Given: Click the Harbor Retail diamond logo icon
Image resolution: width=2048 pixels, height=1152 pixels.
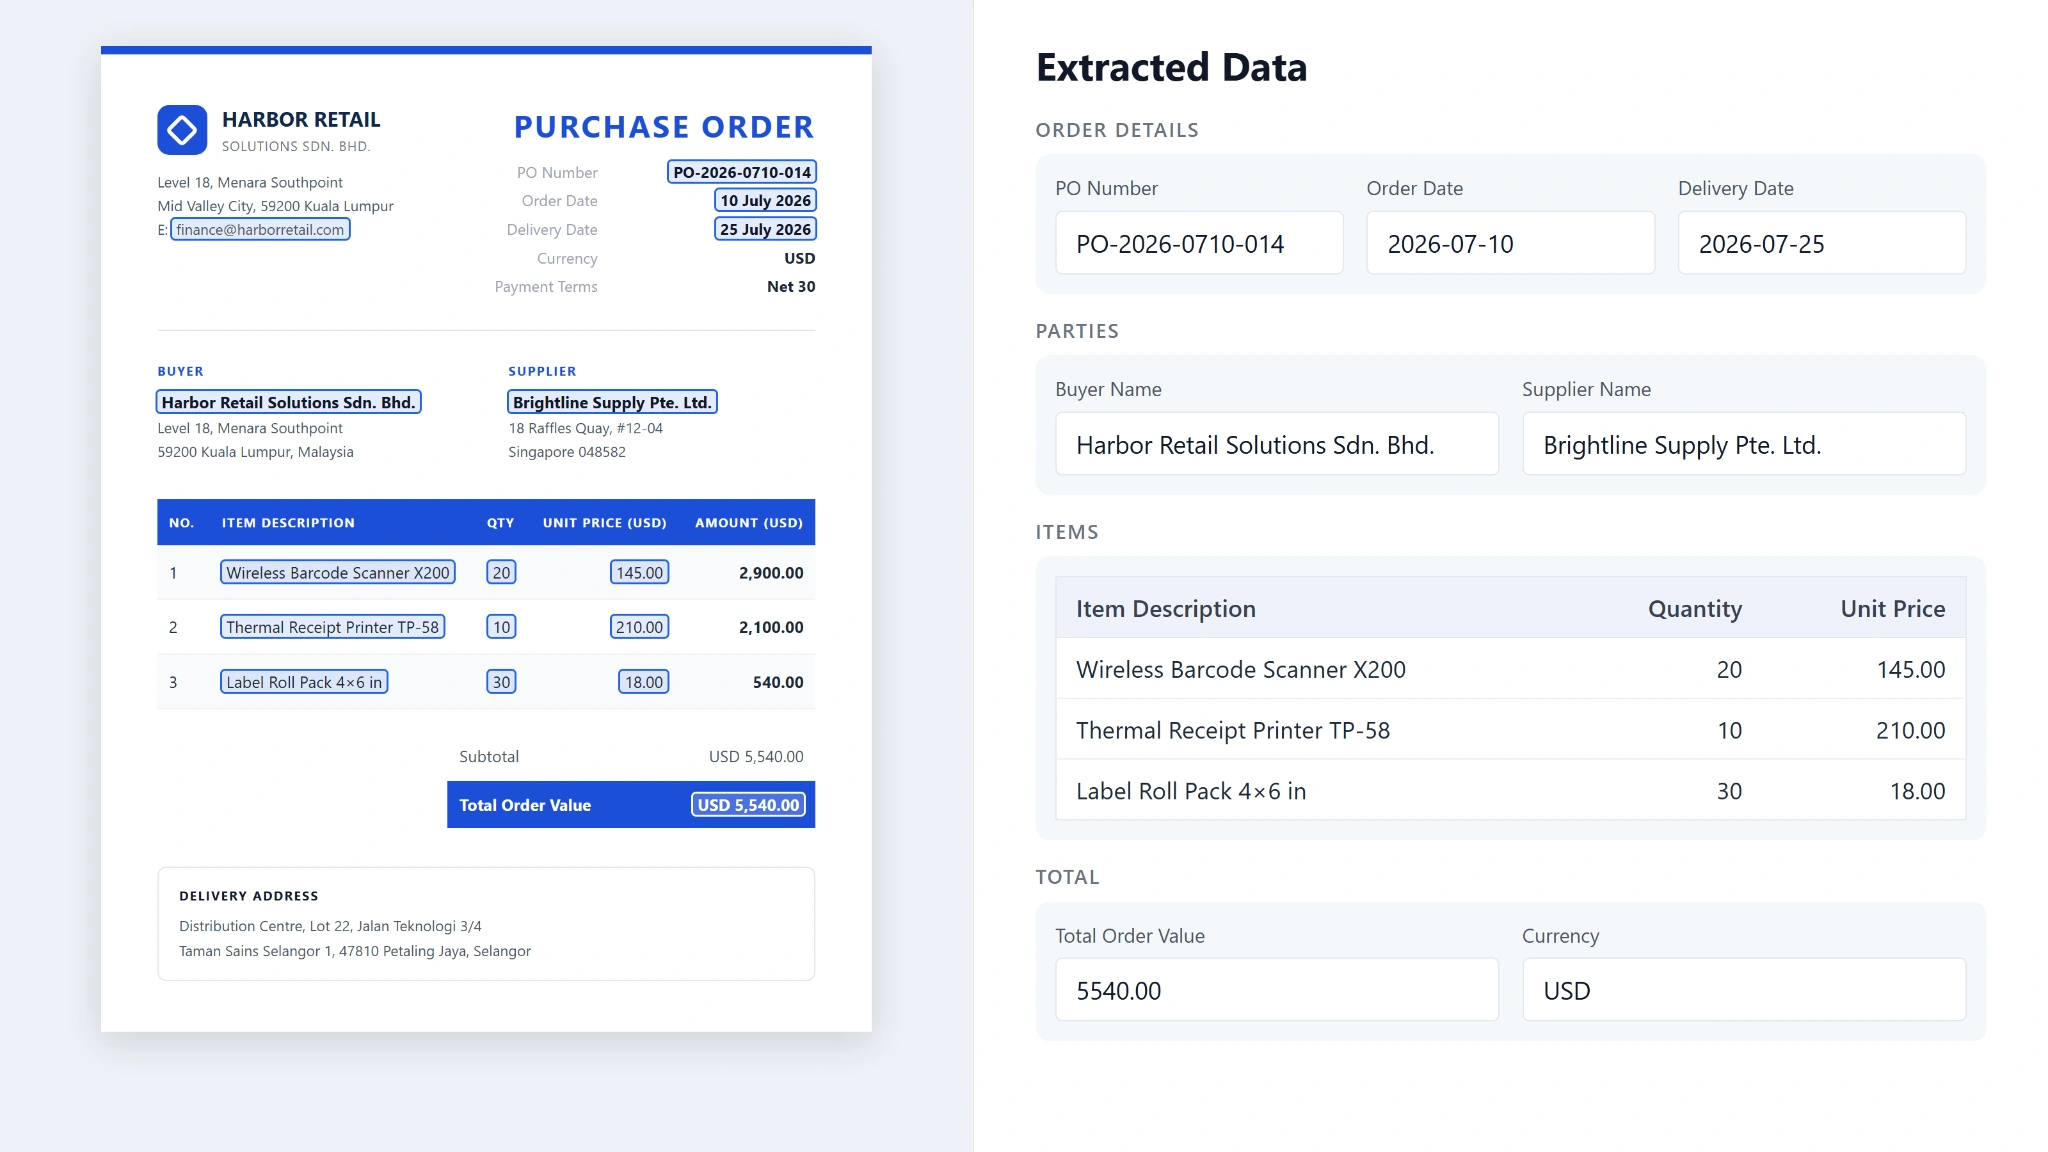Looking at the screenshot, I should [x=182, y=130].
